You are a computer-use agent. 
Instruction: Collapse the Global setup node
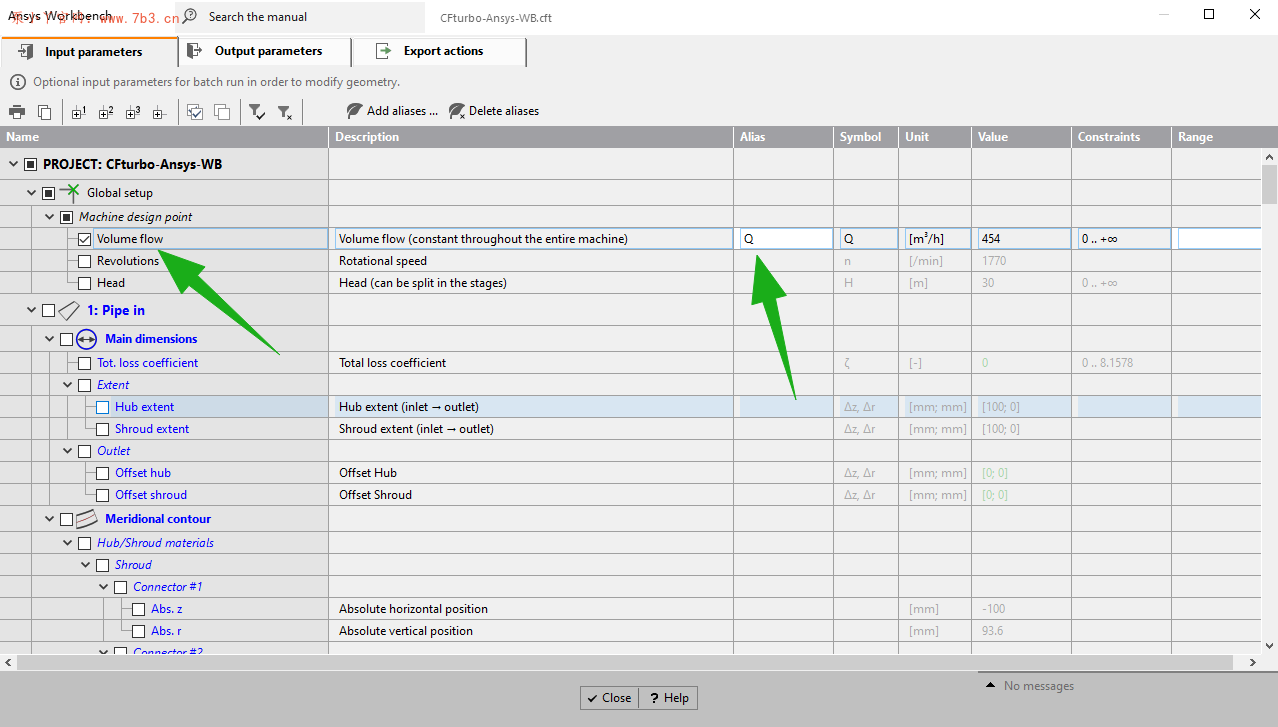[31, 193]
